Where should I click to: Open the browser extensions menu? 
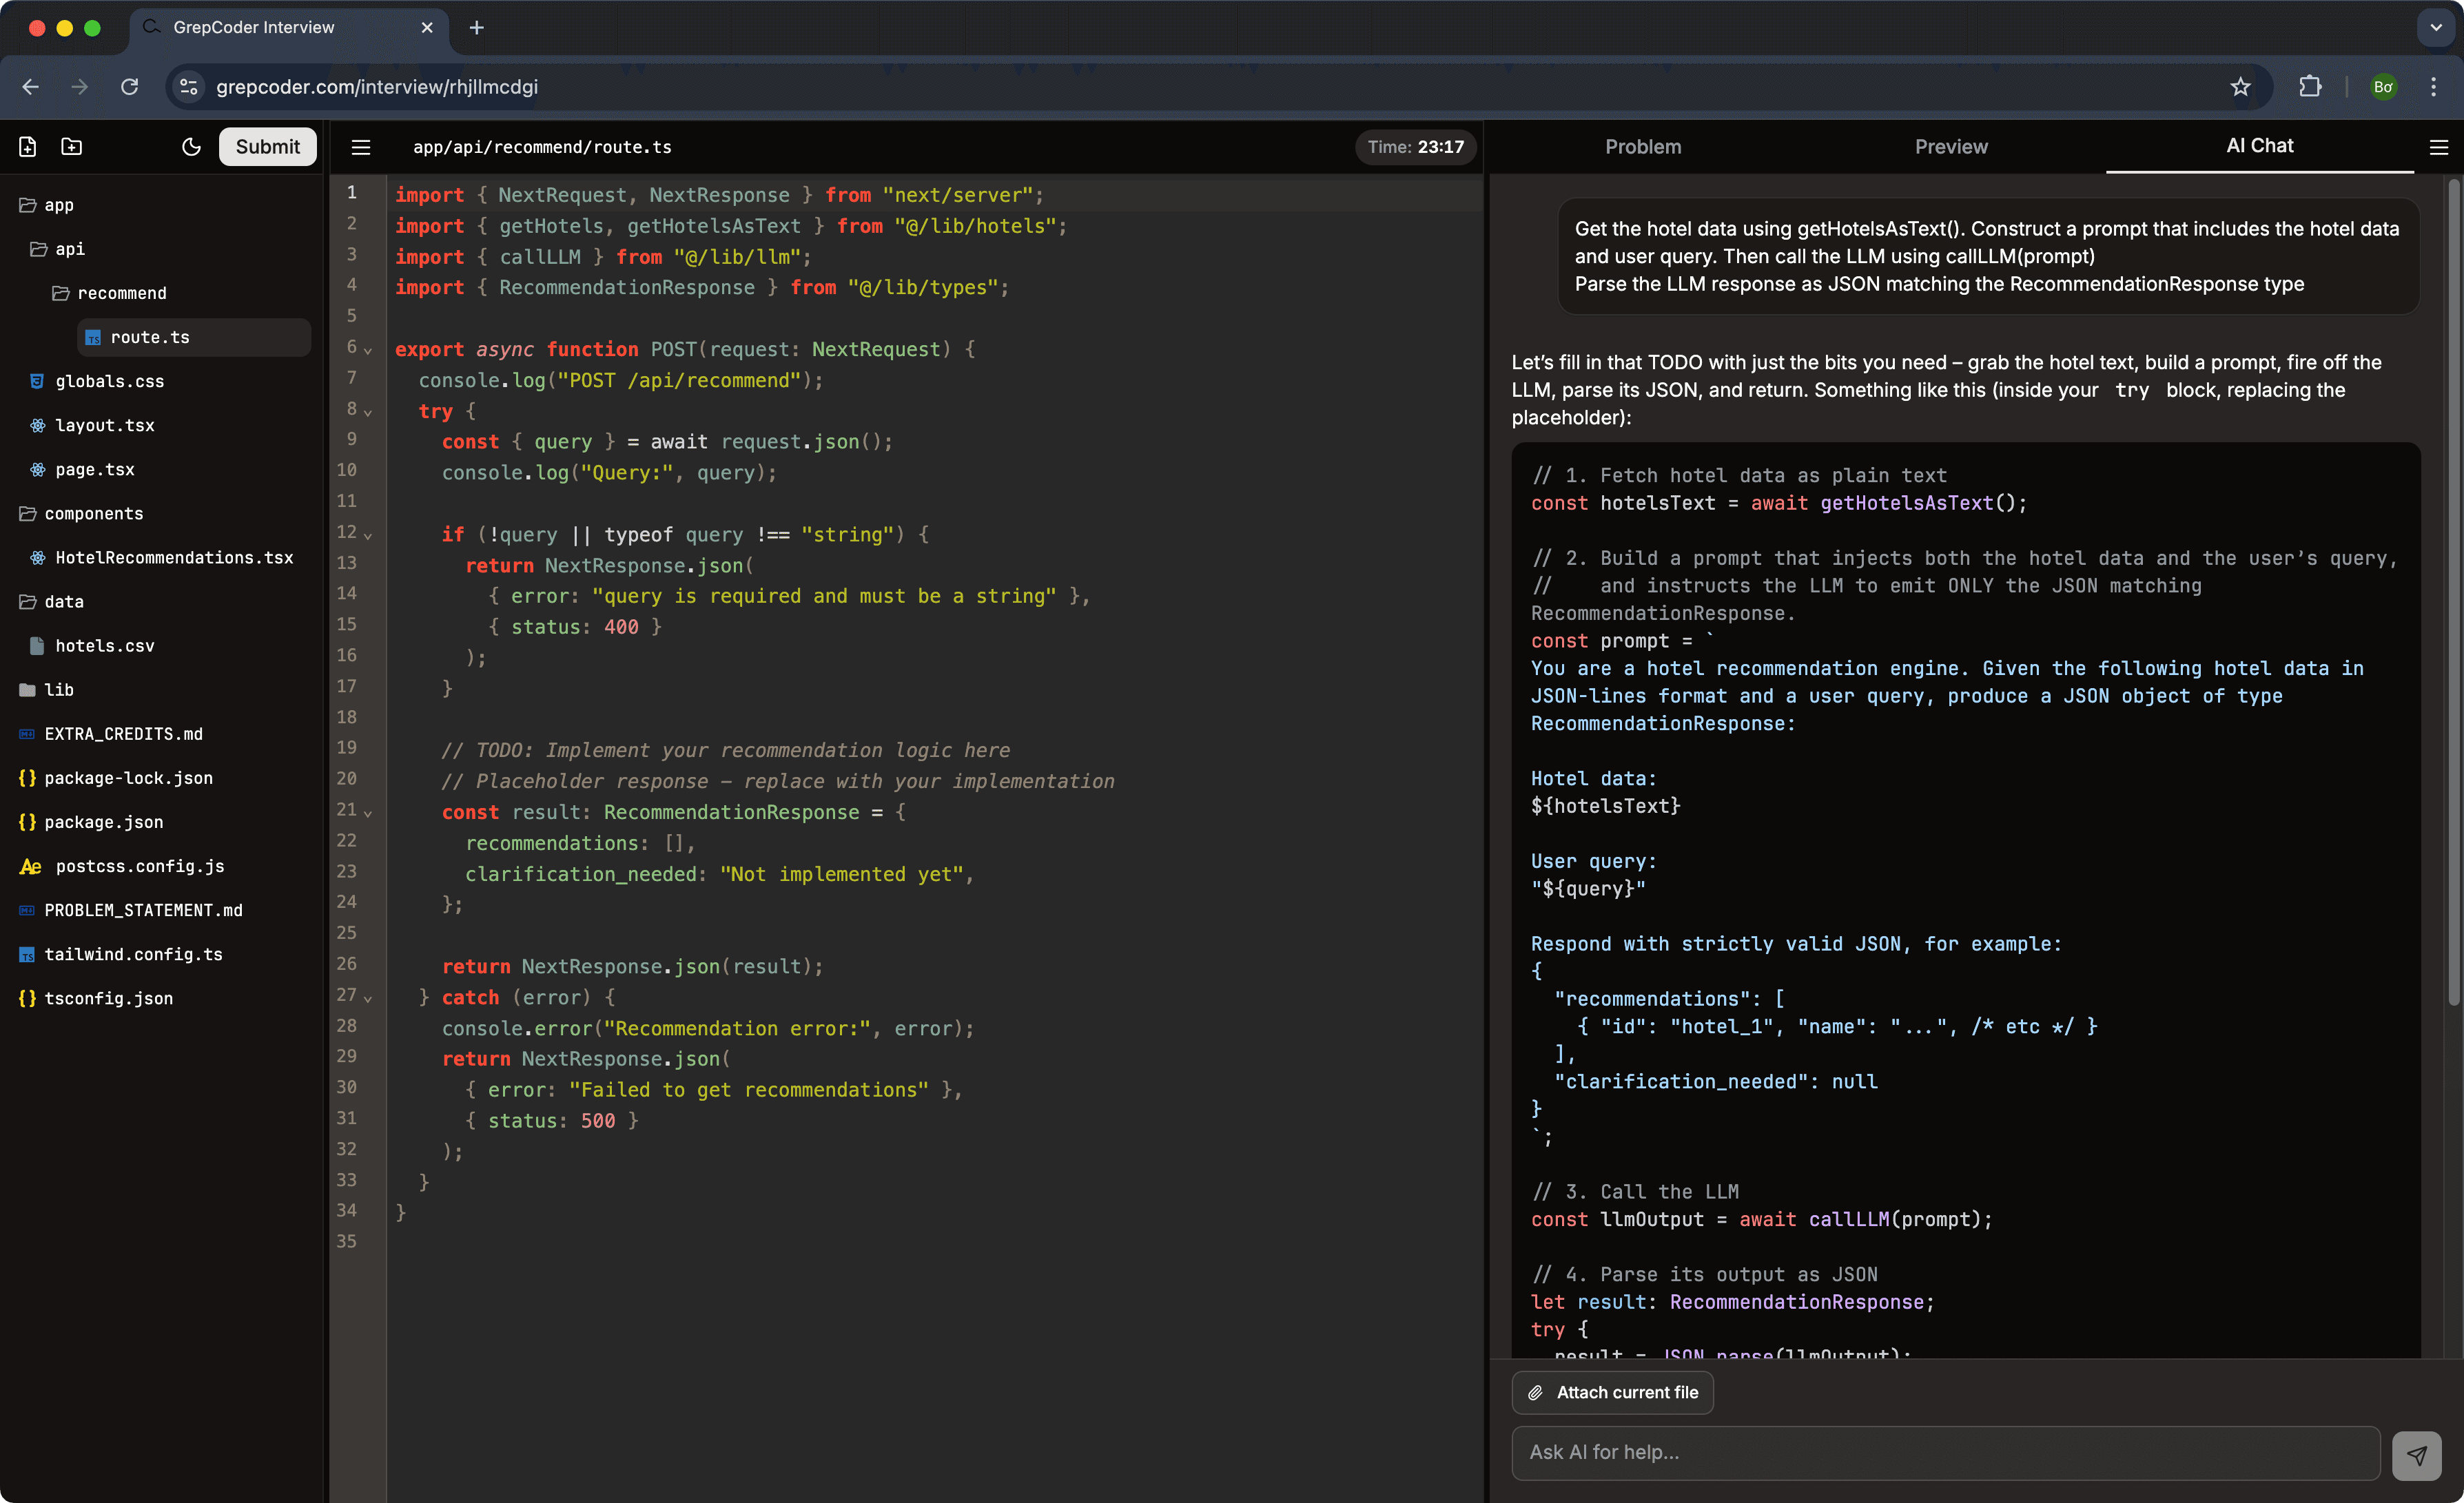point(2310,87)
